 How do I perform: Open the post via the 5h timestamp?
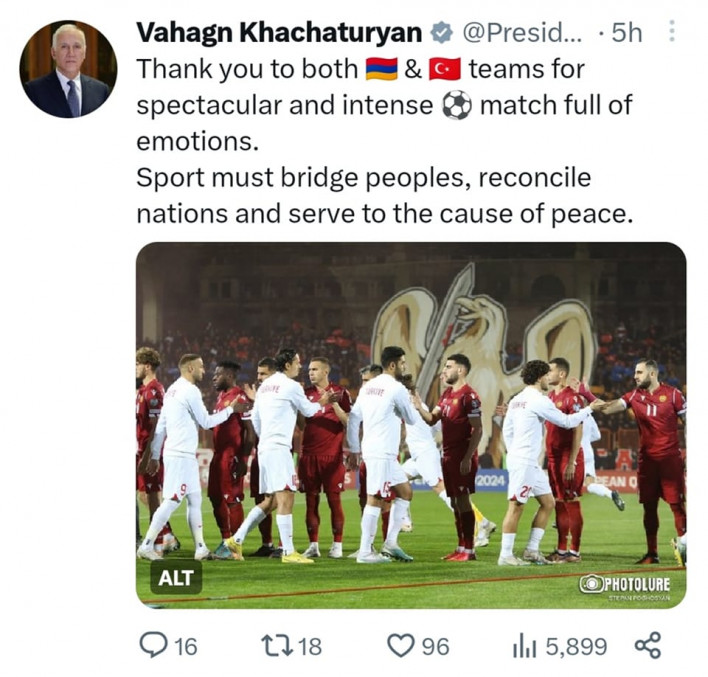pos(627,33)
